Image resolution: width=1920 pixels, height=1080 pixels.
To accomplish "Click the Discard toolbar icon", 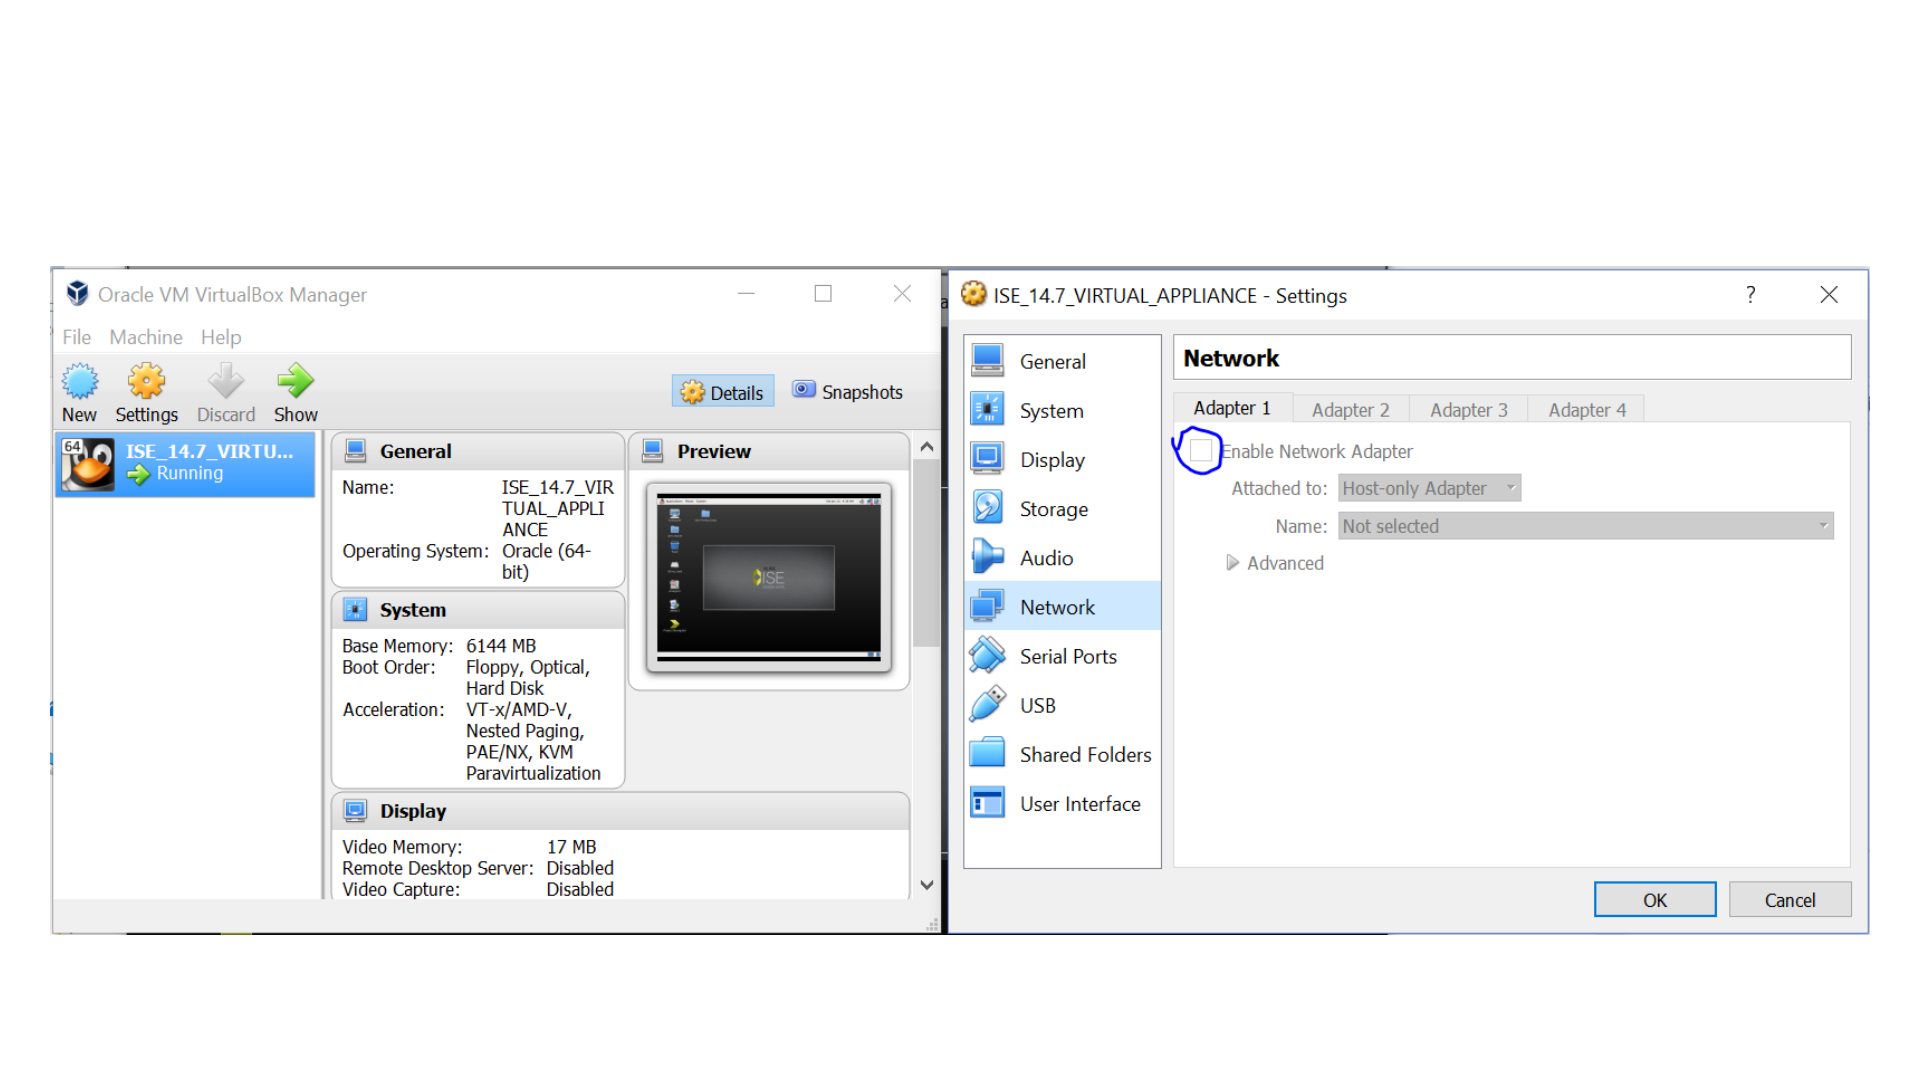I will [225, 382].
